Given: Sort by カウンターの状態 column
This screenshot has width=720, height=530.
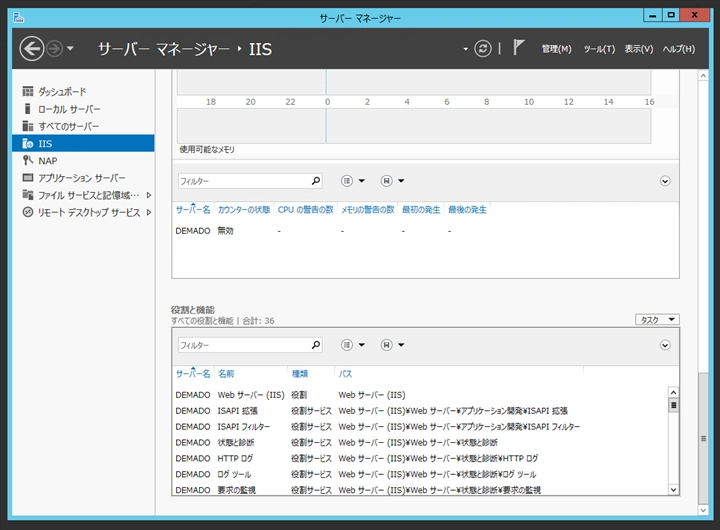Looking at the screenshot, I should [244, 210].
